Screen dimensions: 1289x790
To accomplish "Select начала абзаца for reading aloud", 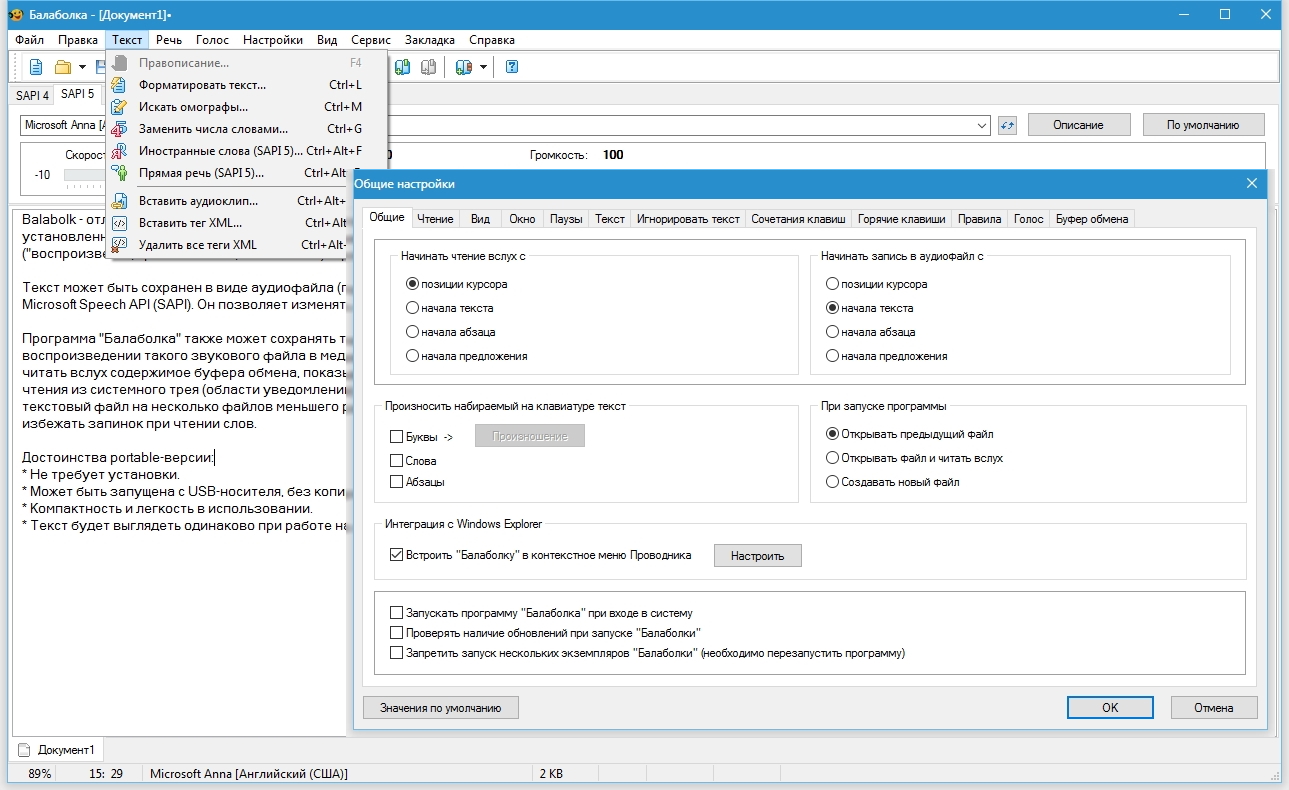I will coord(412,332).
